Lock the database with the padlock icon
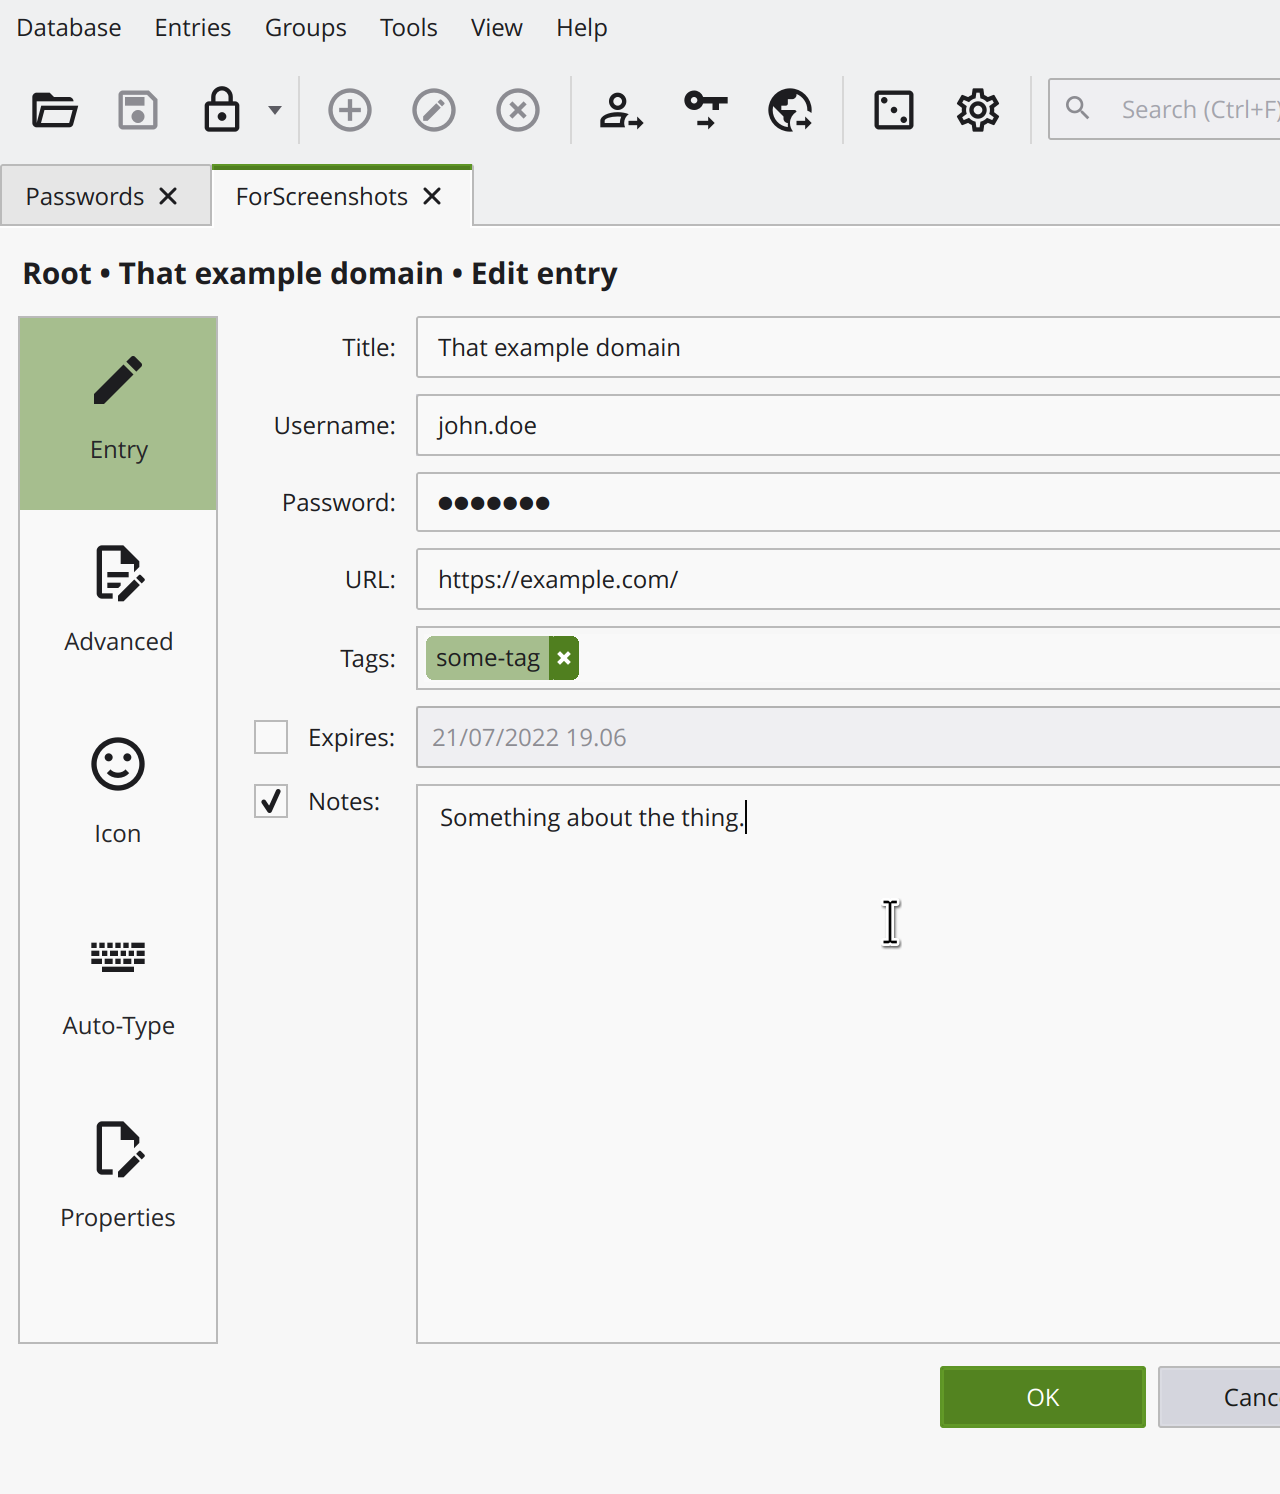The image size is (1280, 1494). point(222,110)
